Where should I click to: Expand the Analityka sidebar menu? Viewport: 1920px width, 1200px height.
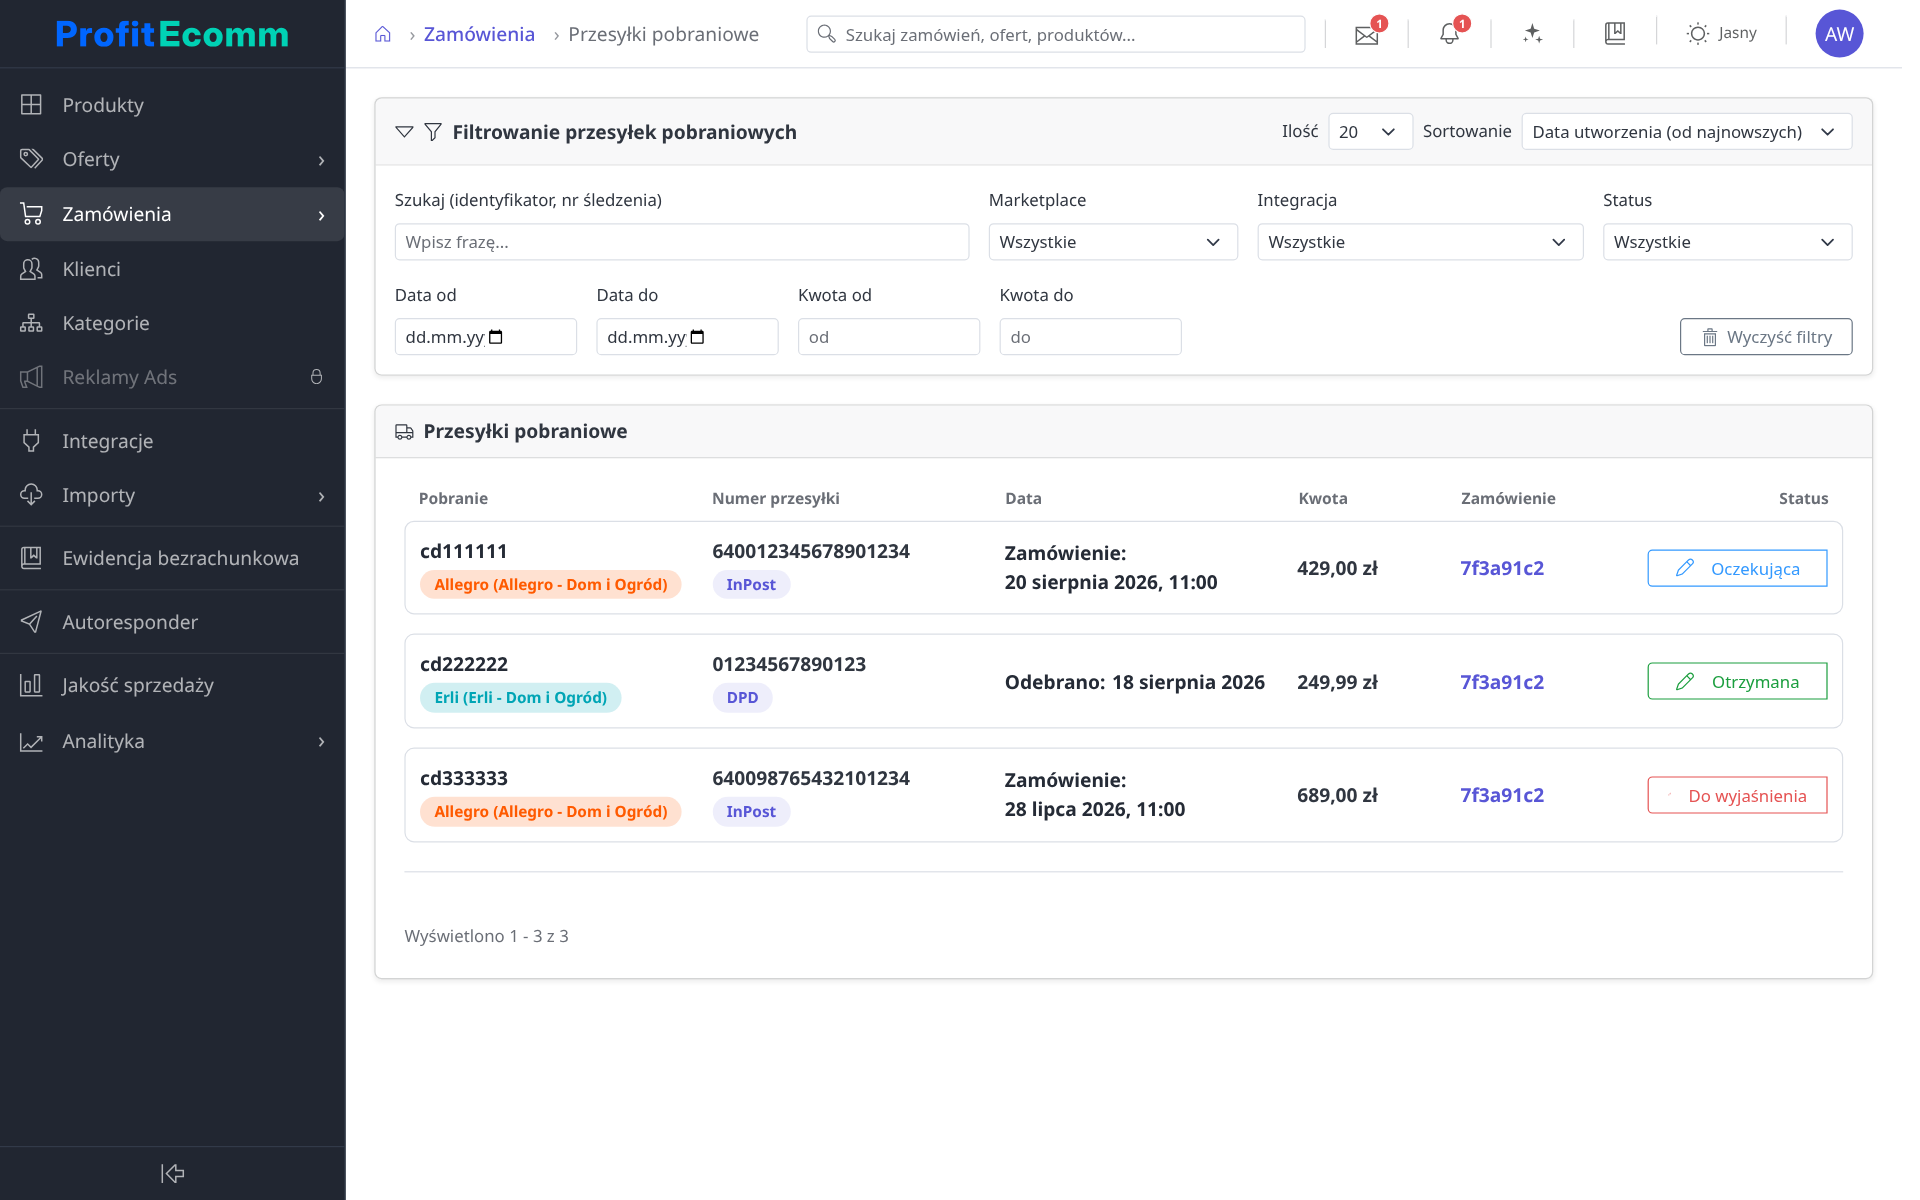click(172, 741)
